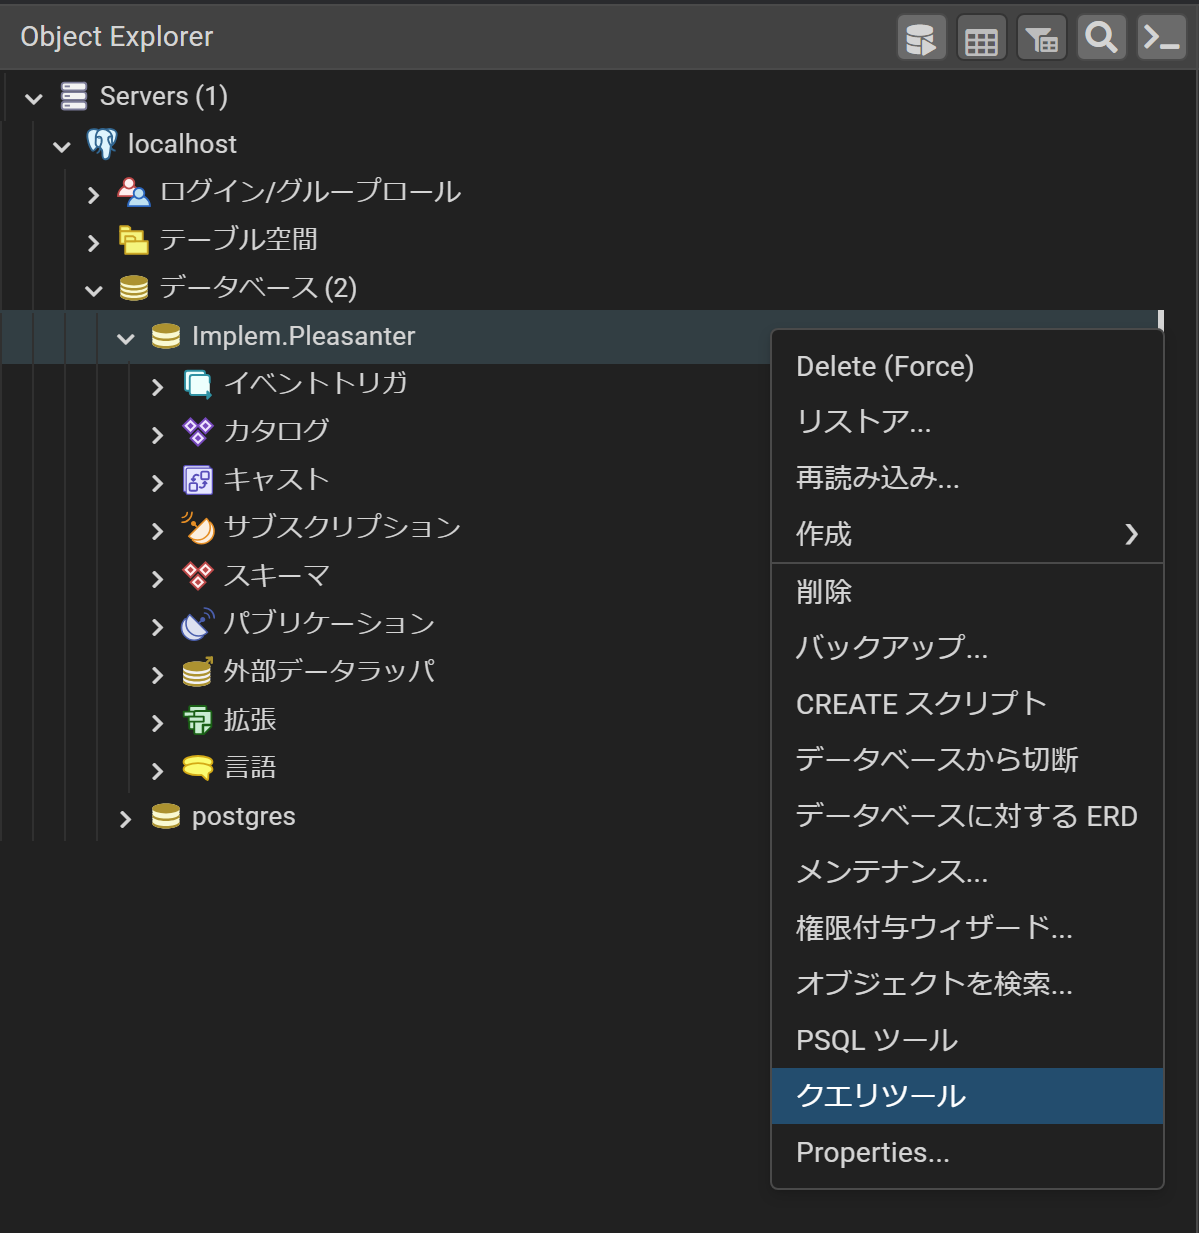
Task: Collapse the Implem.Pleasanter database node
Action: click(126, 338)
